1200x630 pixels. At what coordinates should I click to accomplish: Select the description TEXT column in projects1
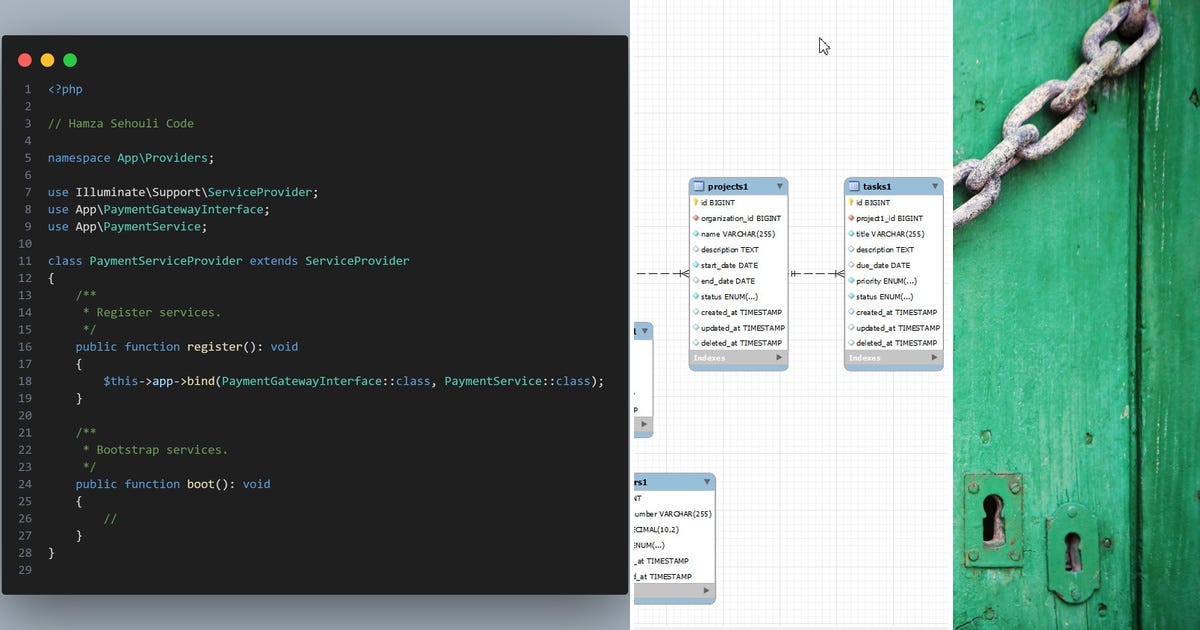[735, 249]
